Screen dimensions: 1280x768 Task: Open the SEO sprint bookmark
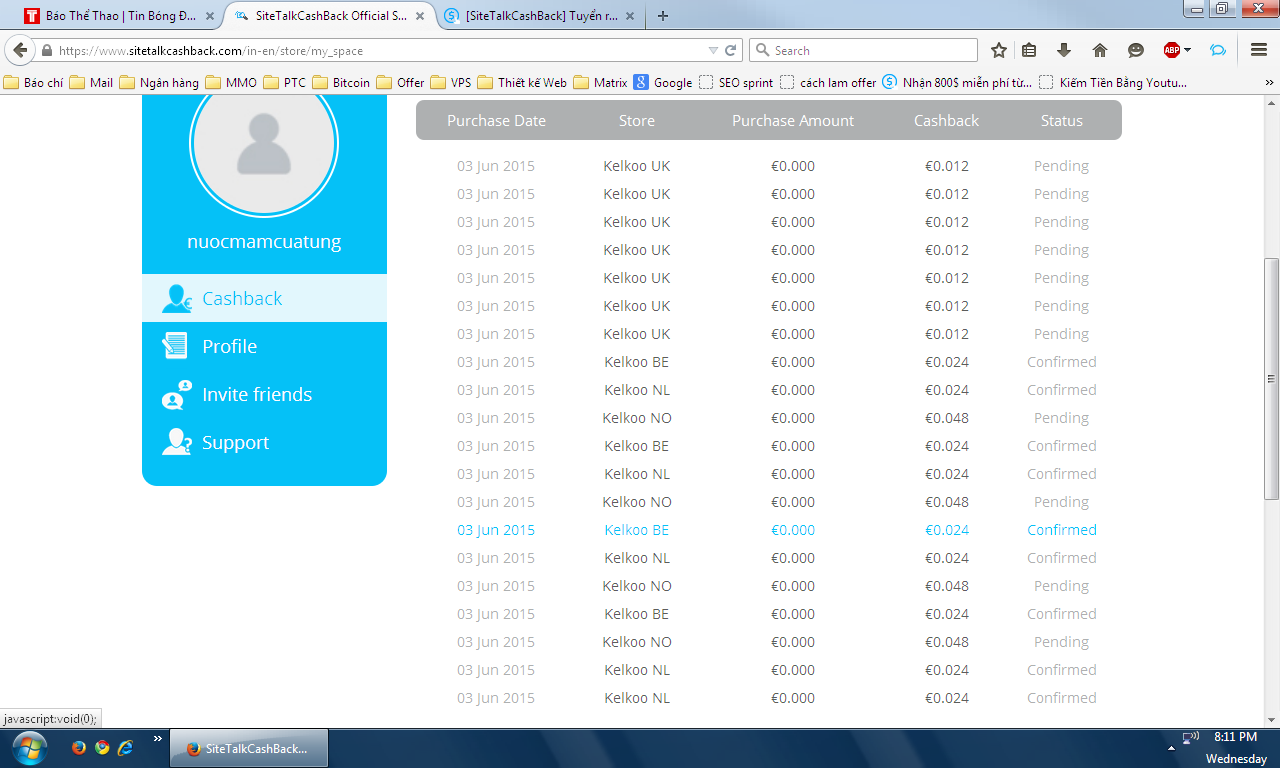click(736, 83)
